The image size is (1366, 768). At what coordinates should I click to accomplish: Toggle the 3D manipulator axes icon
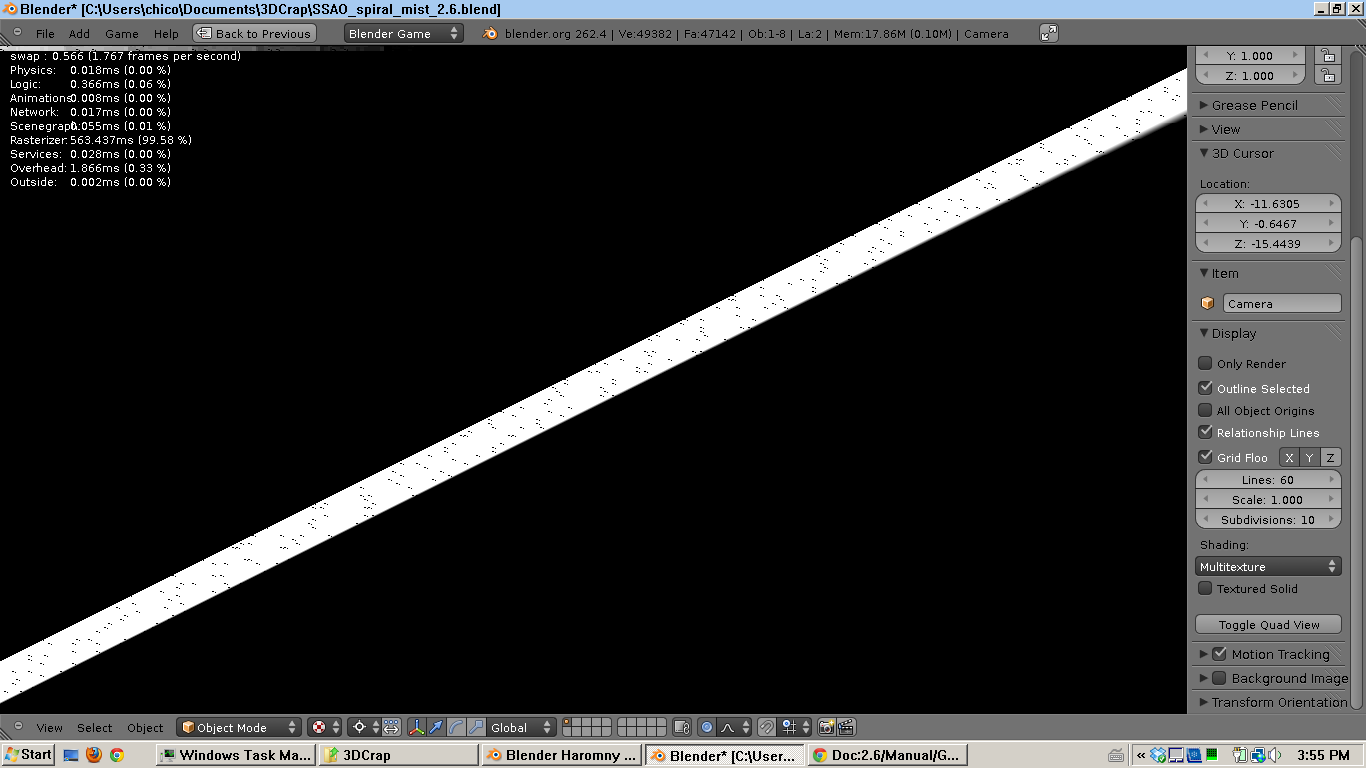pos(417,727)
